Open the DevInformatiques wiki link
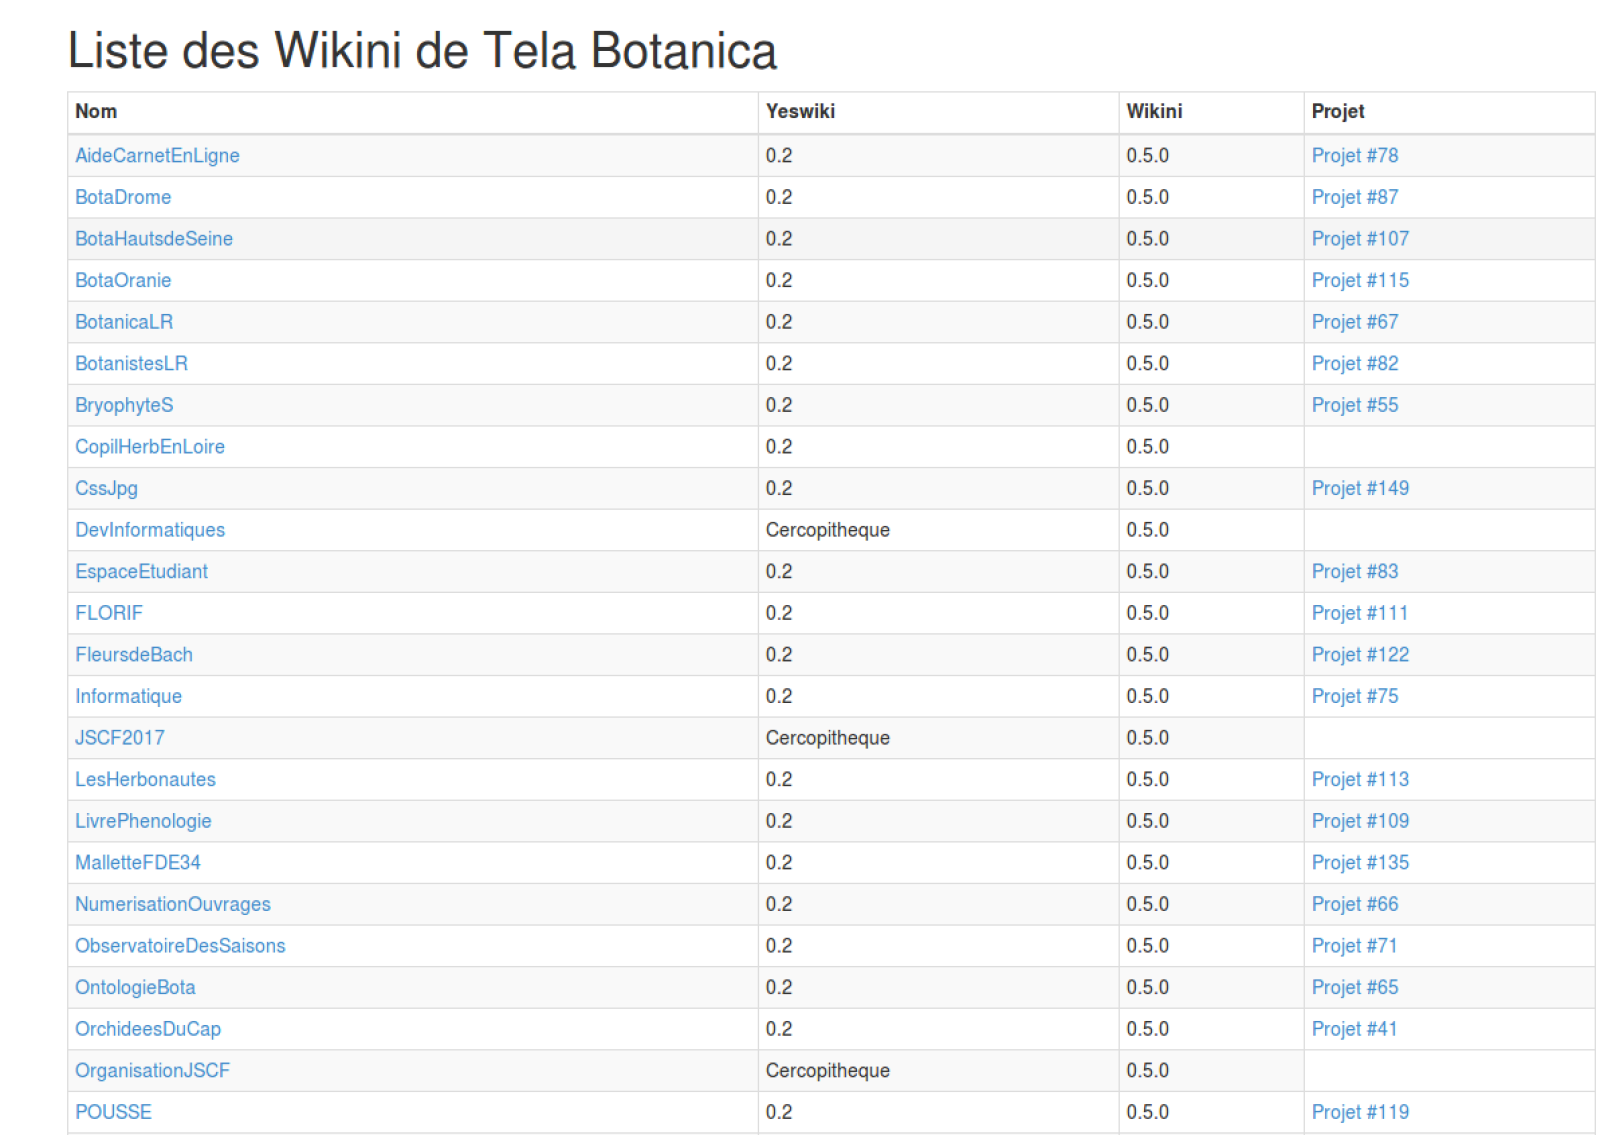 click(x=150, y=530)
